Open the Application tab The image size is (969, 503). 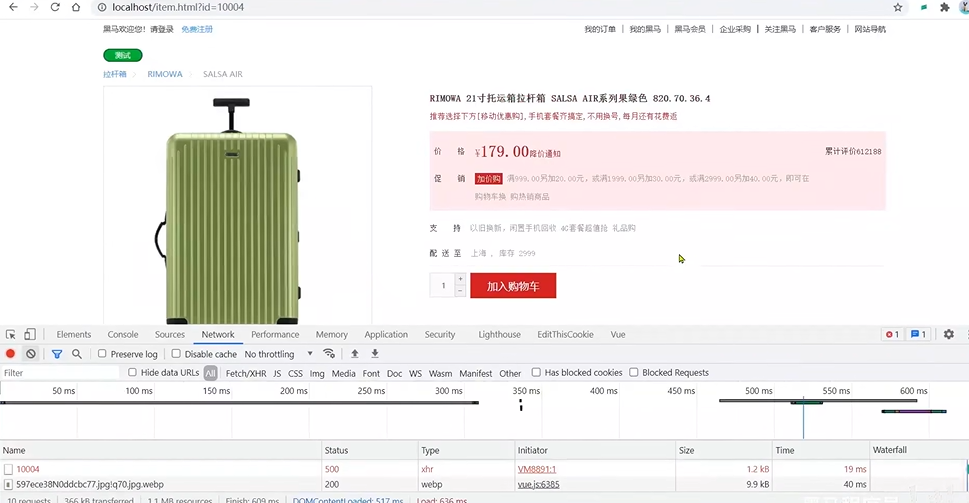click(386, 334)
